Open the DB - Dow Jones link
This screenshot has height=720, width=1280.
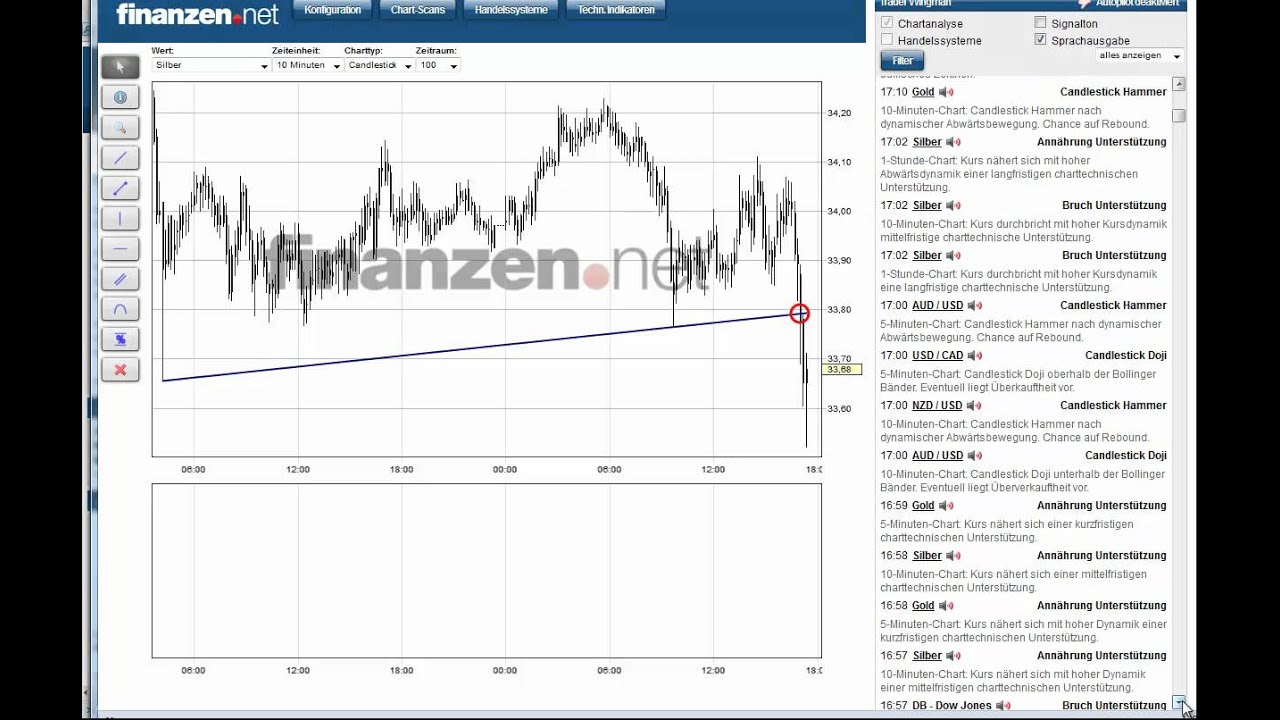pyautogui.click(x=952, y=705)
